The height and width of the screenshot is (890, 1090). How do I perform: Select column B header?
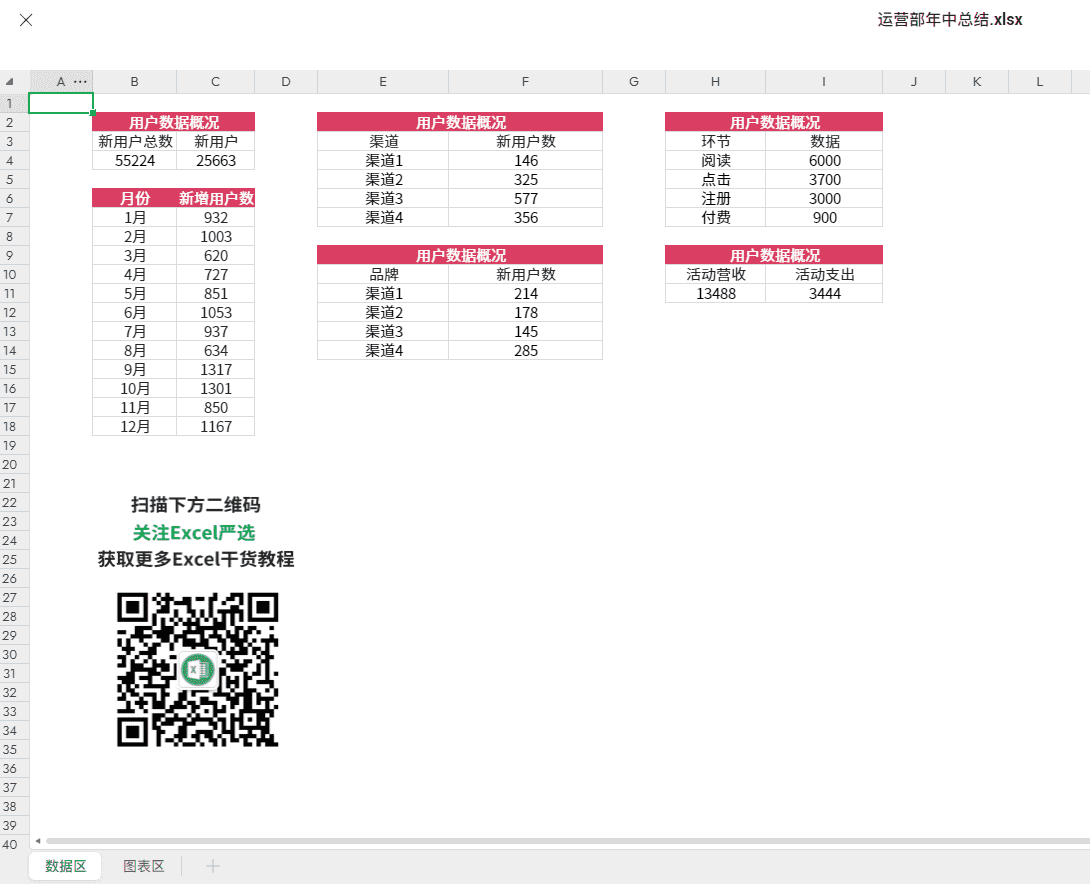(135, 82)
